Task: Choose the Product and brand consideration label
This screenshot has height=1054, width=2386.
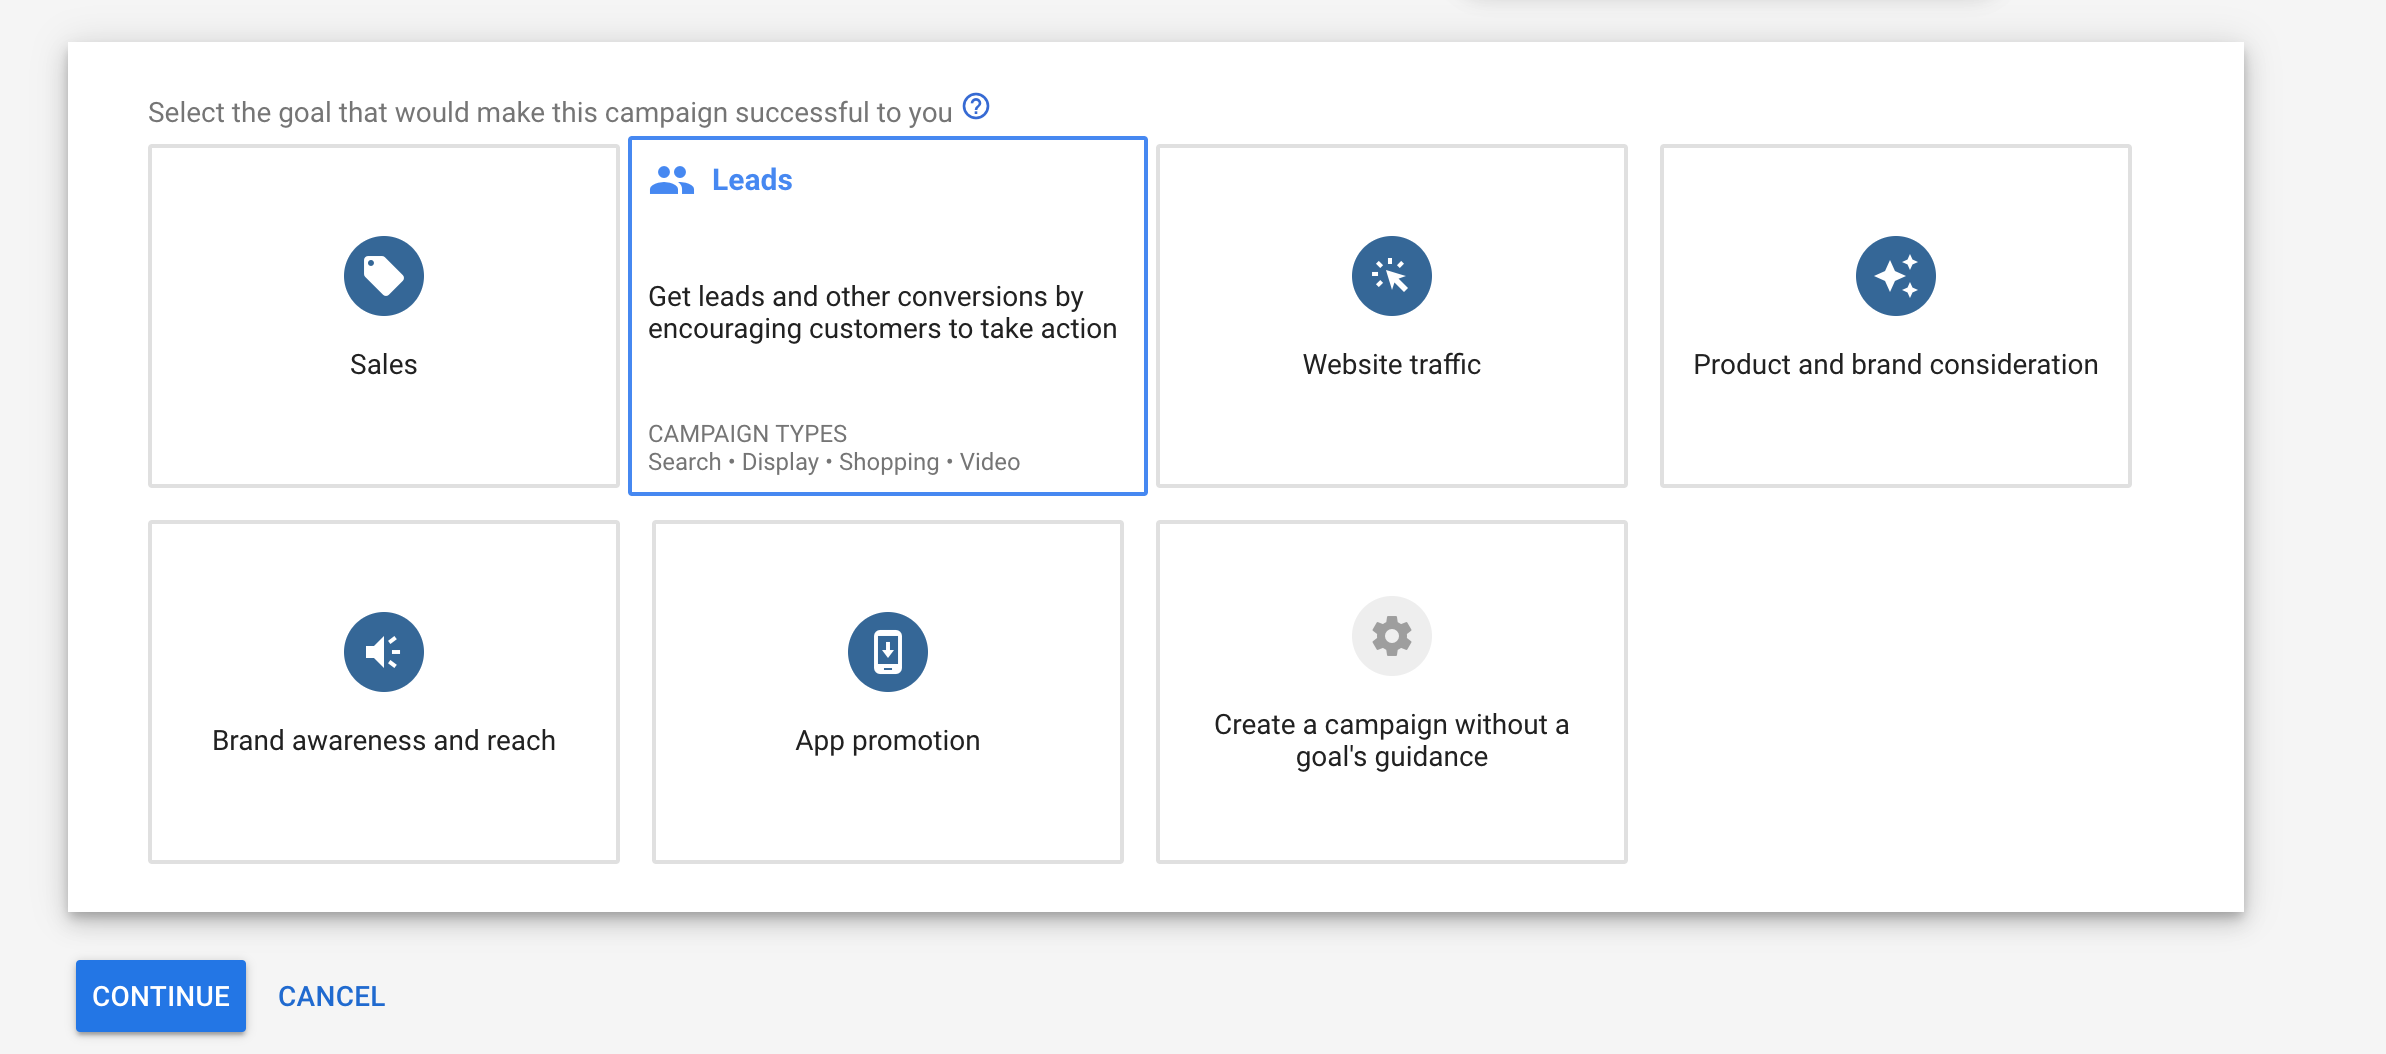Action: 1896,364
